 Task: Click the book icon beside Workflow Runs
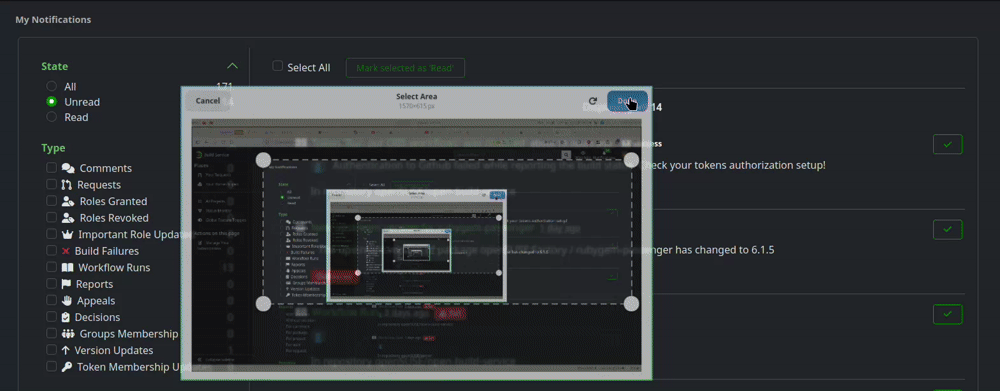(x=68, y=267)
